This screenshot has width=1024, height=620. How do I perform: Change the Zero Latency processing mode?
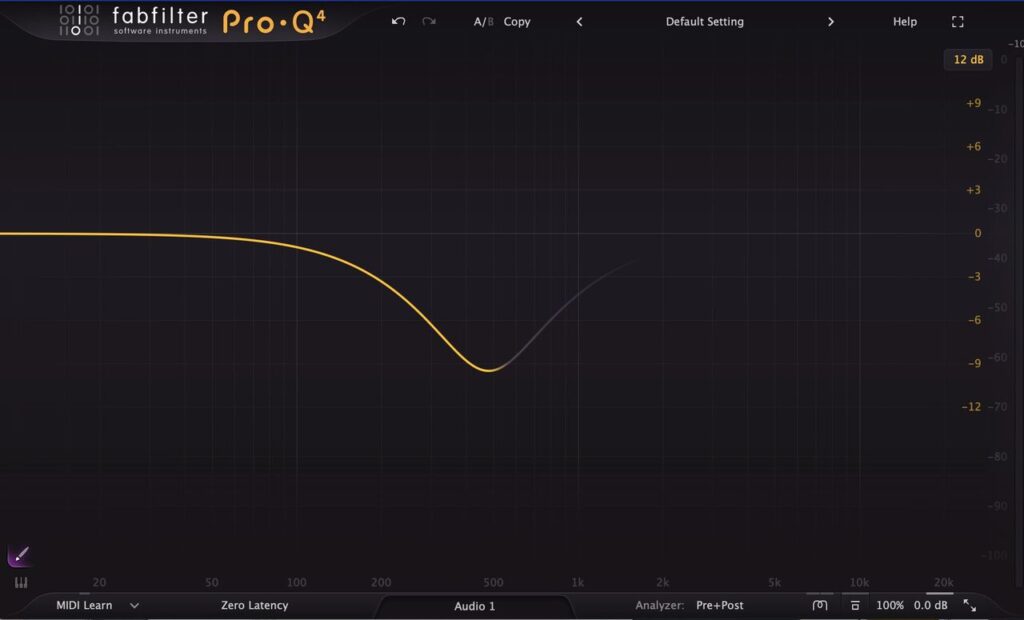(x=254, y=606)
